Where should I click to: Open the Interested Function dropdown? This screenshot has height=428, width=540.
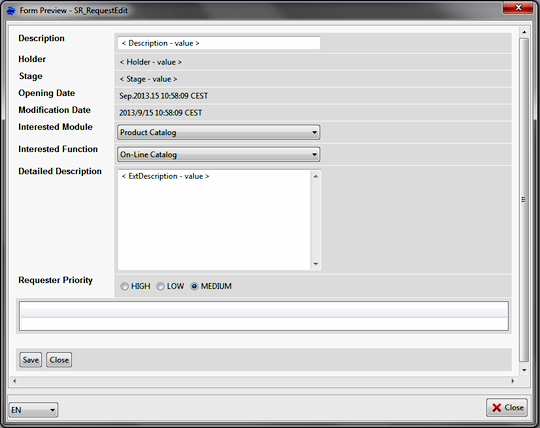pos(219,155)
